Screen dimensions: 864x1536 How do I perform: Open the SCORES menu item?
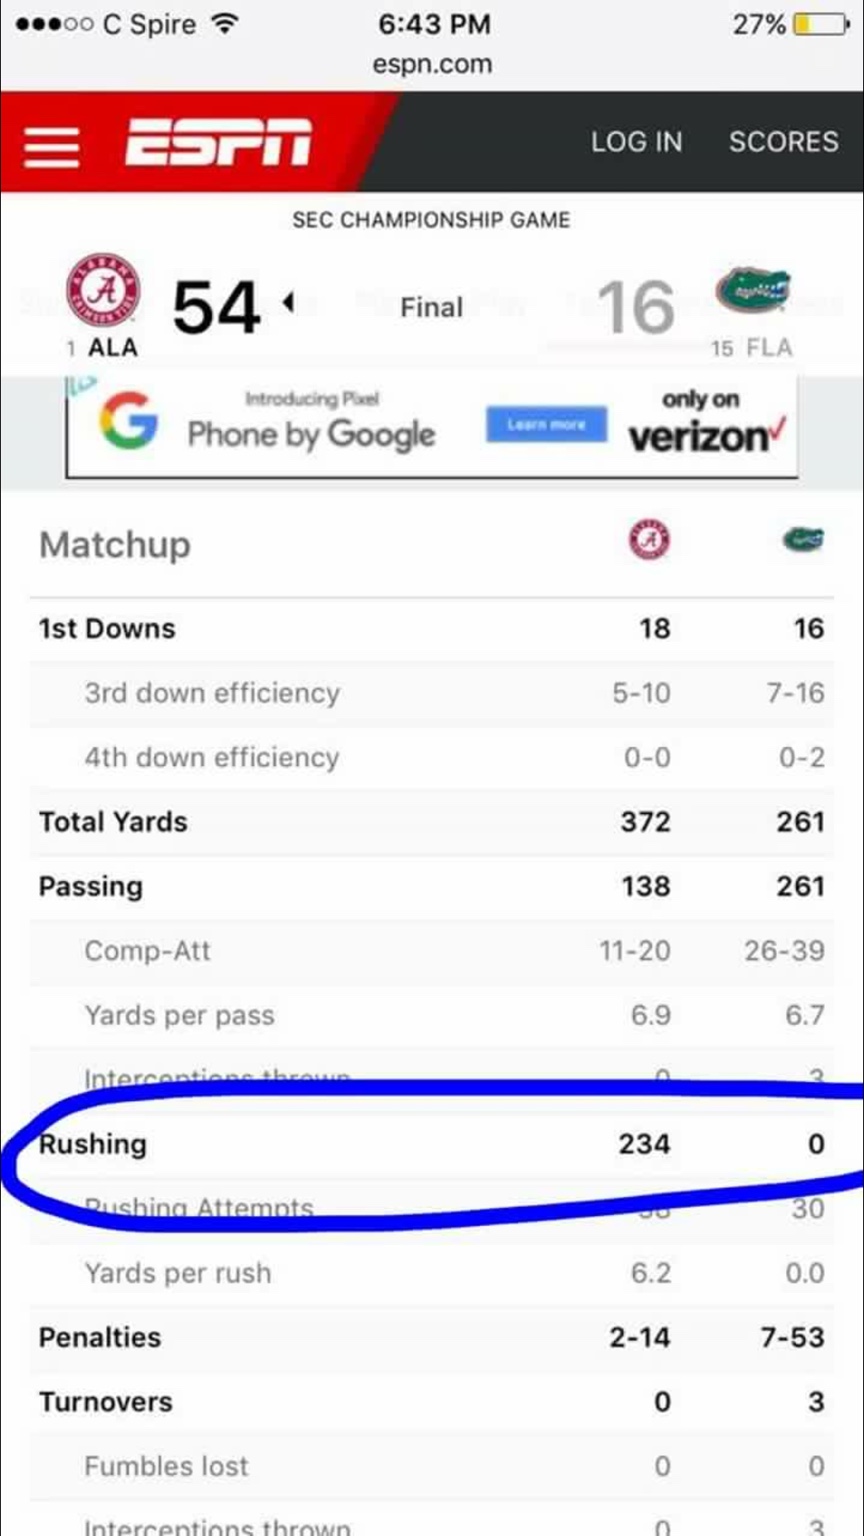pos(783,142)
